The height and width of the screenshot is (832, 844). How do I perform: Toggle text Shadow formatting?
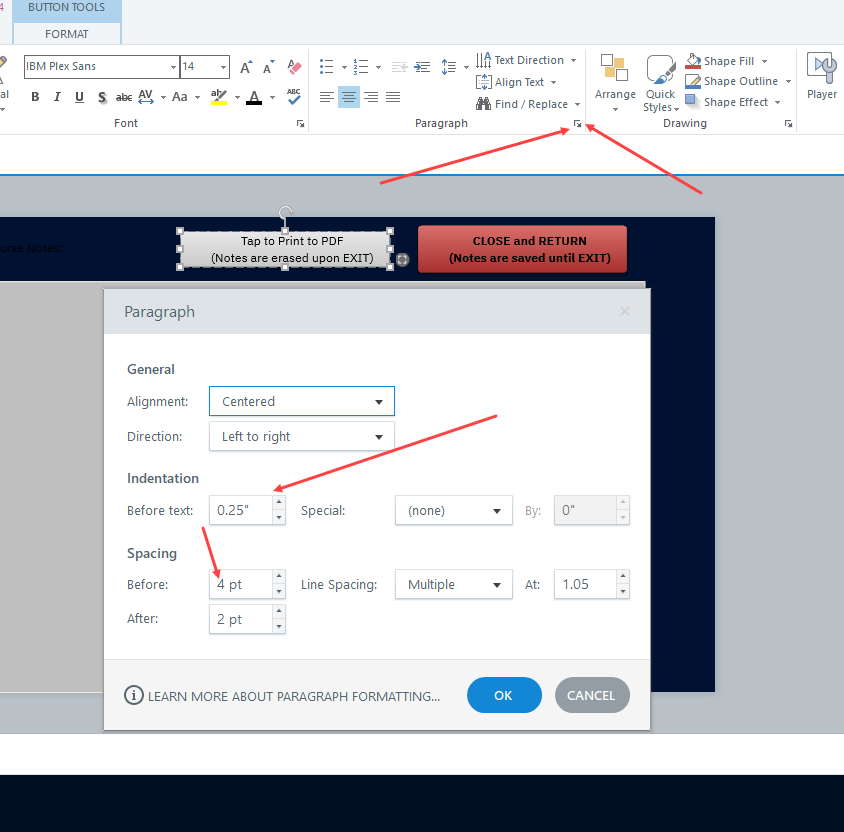point(102,97)
